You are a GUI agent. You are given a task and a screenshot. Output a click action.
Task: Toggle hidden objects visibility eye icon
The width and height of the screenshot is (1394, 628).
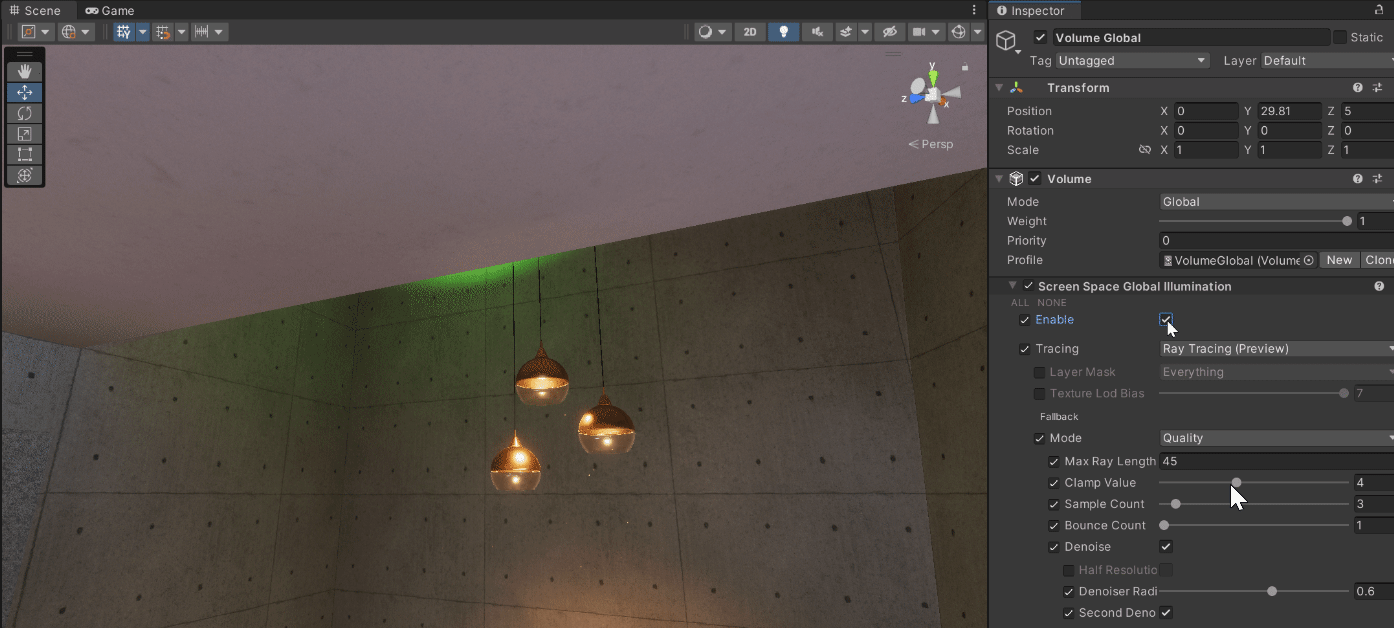pyautogui.click(x=889, y=32)
